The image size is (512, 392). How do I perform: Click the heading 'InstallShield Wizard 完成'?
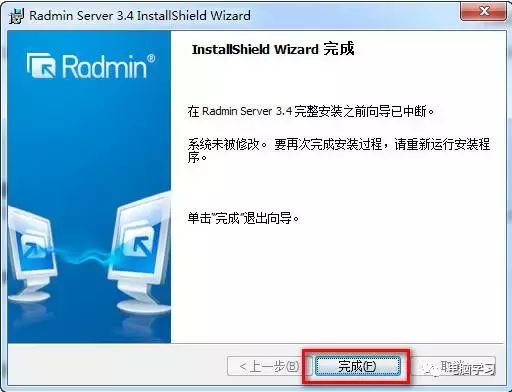[x=273, y=49]
